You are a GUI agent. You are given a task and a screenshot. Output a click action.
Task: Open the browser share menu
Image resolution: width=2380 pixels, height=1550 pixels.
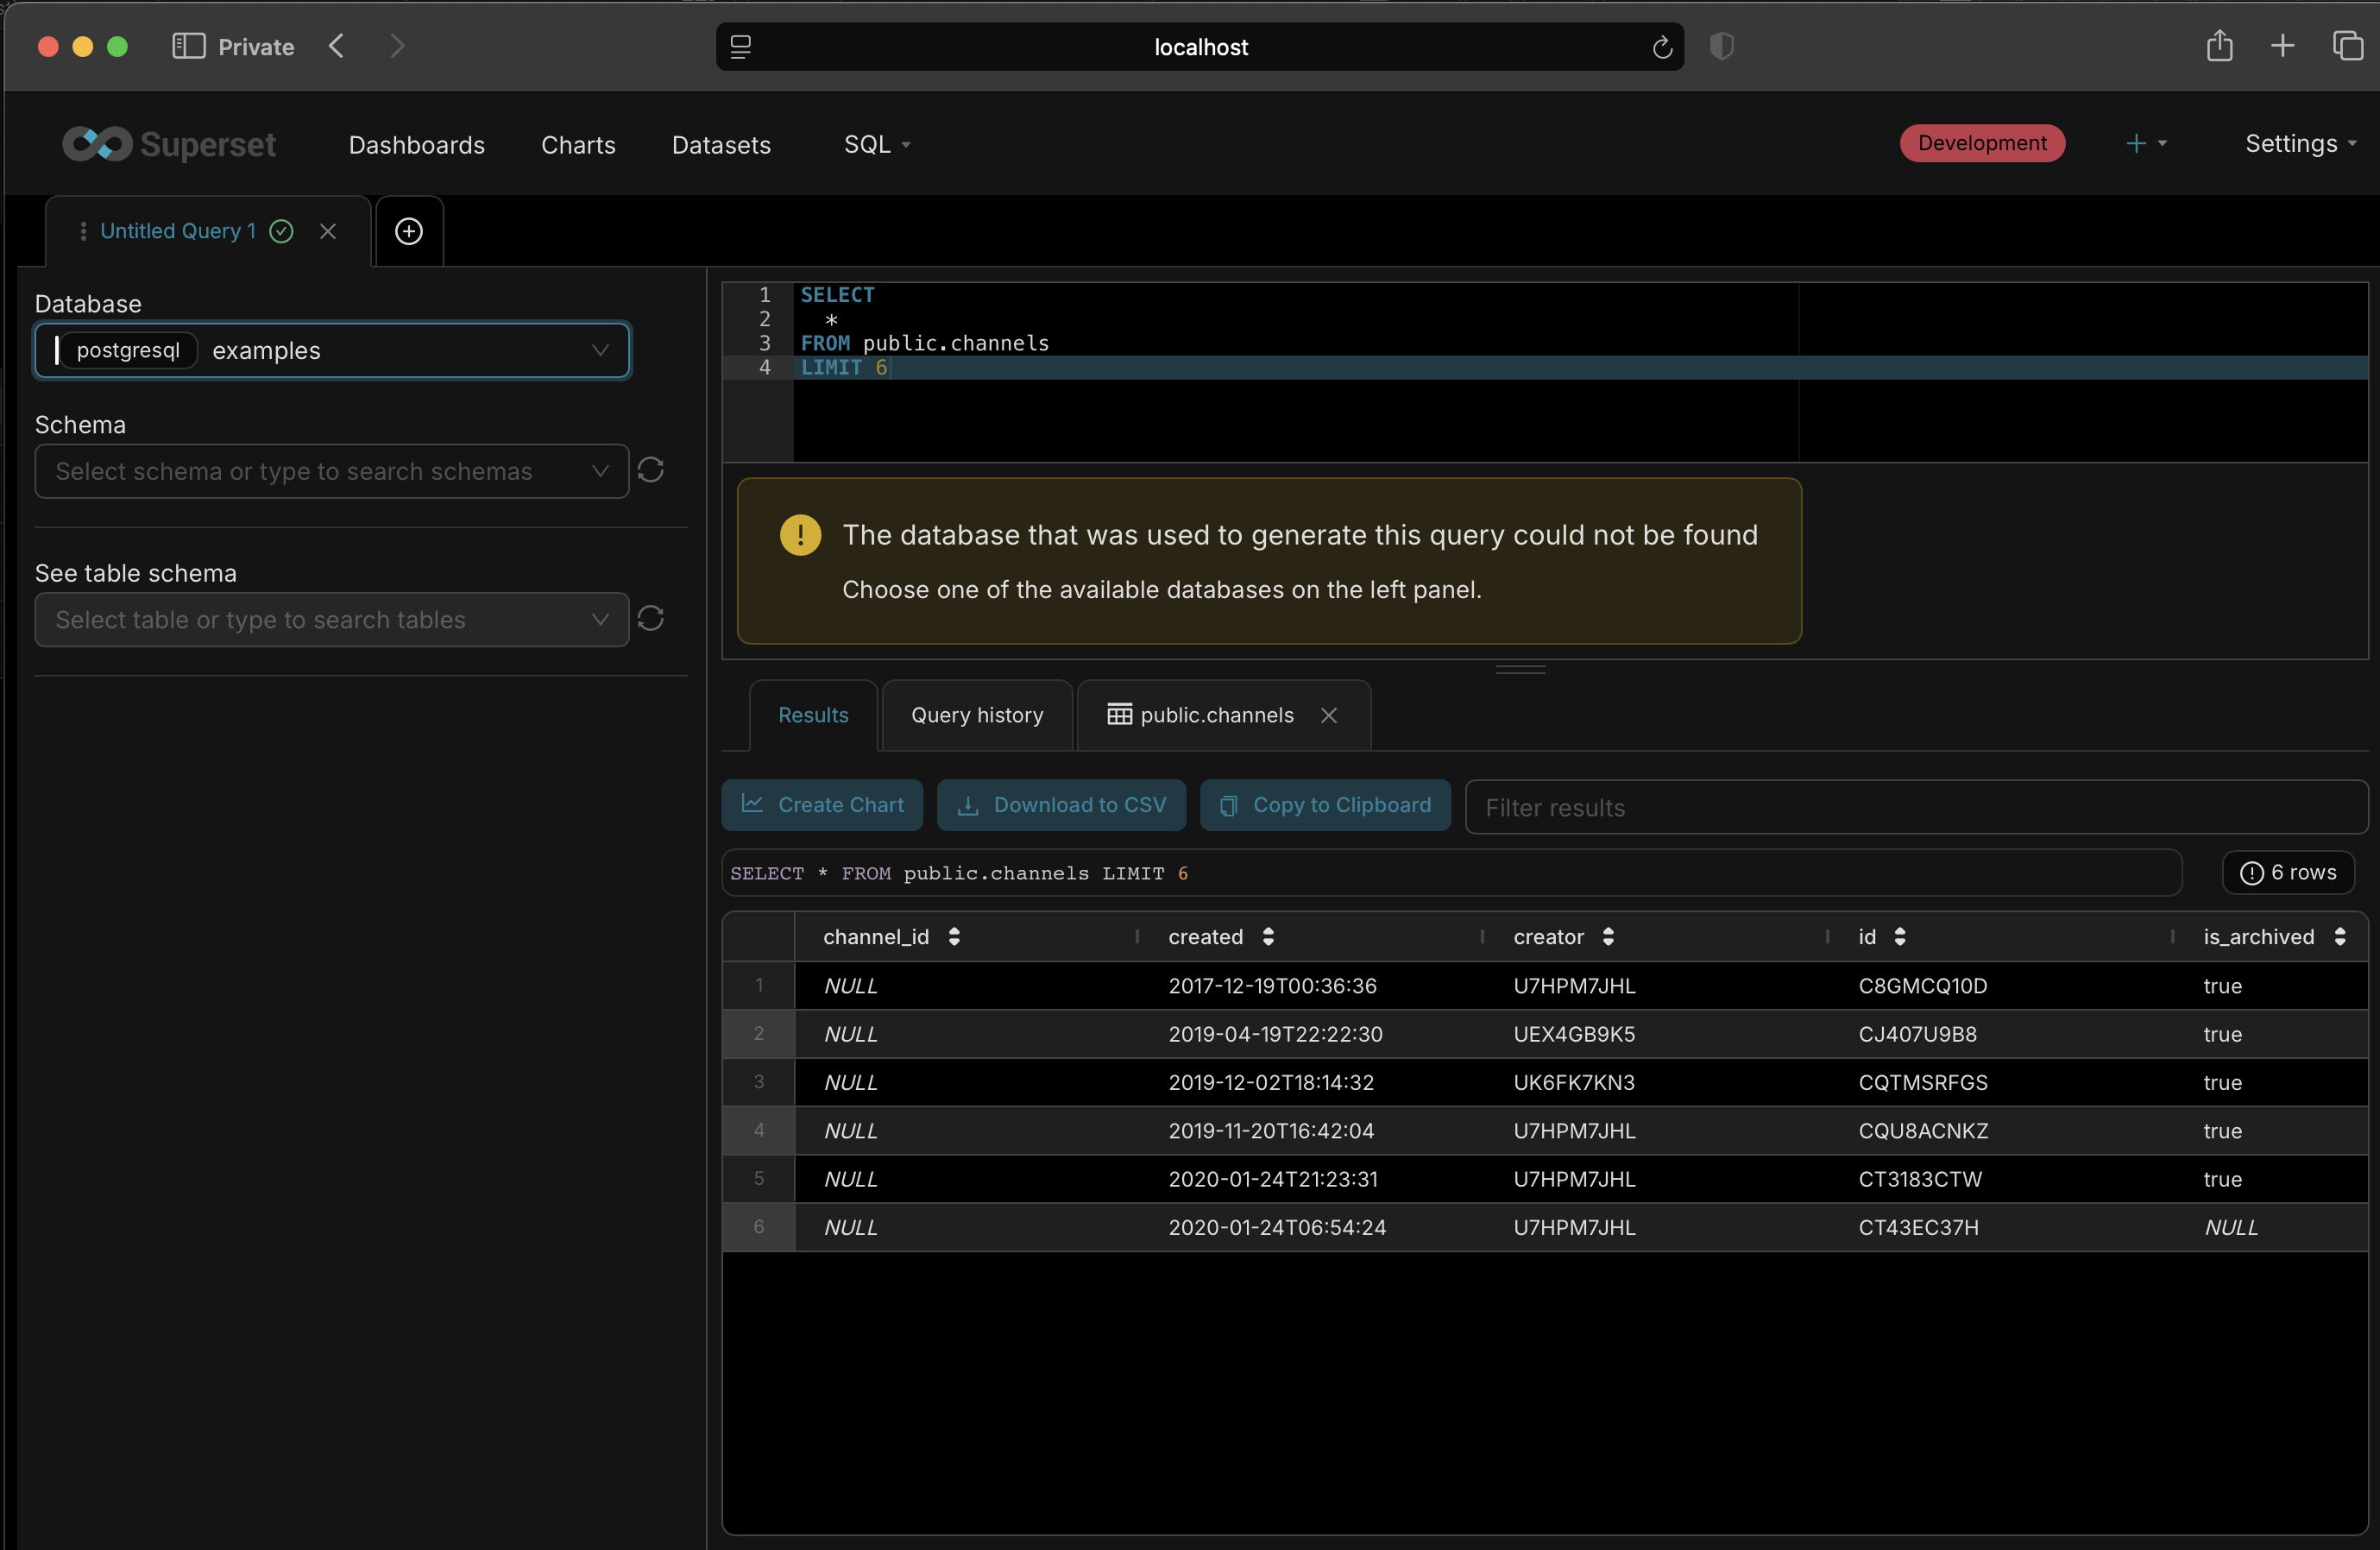[2220, 45]
